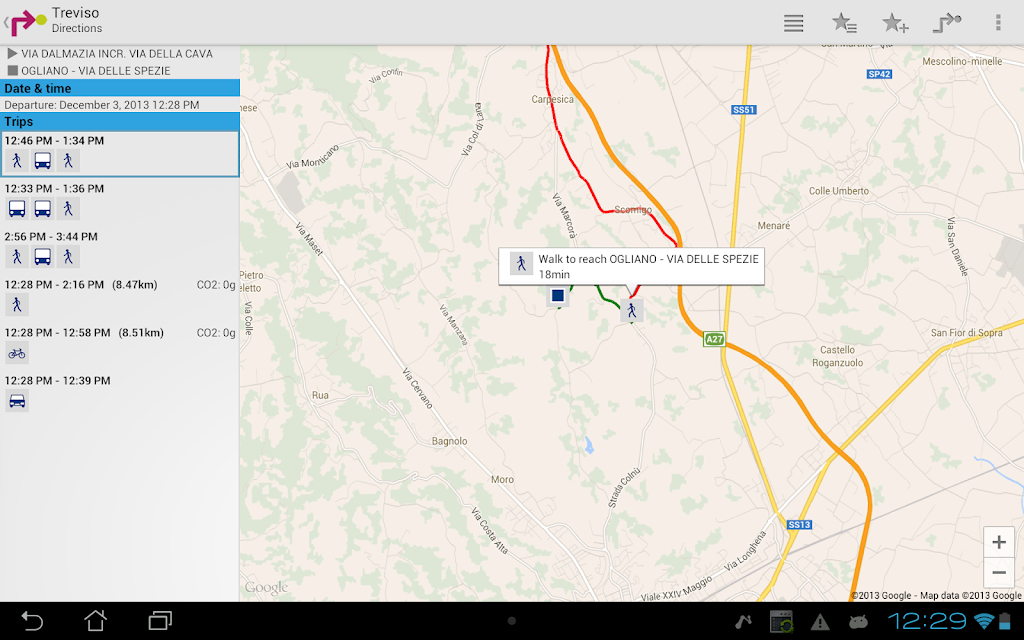This screenshot has height=640, width=1024.
Task: Click Departure December 3, 2013 12:28 PM
Action: click(x=102, y=104)
